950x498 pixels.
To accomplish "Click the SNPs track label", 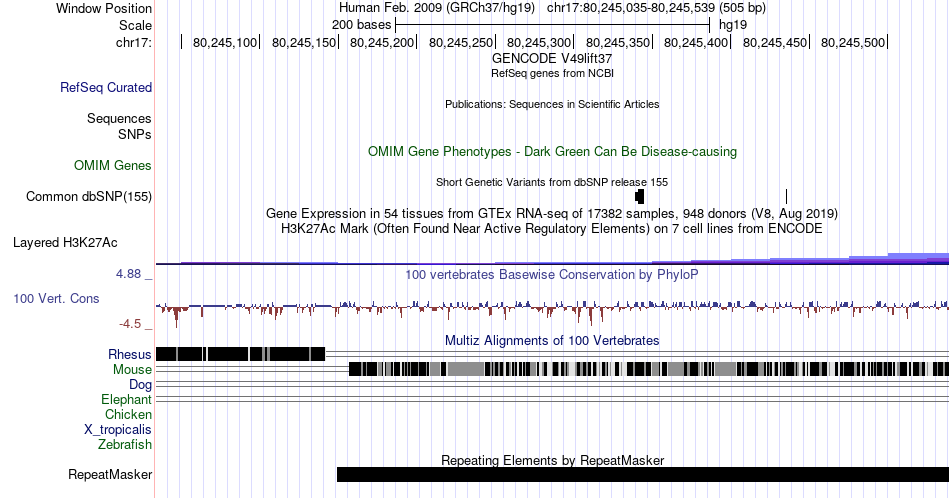I will pyautogui.click(x=135, y=134).
